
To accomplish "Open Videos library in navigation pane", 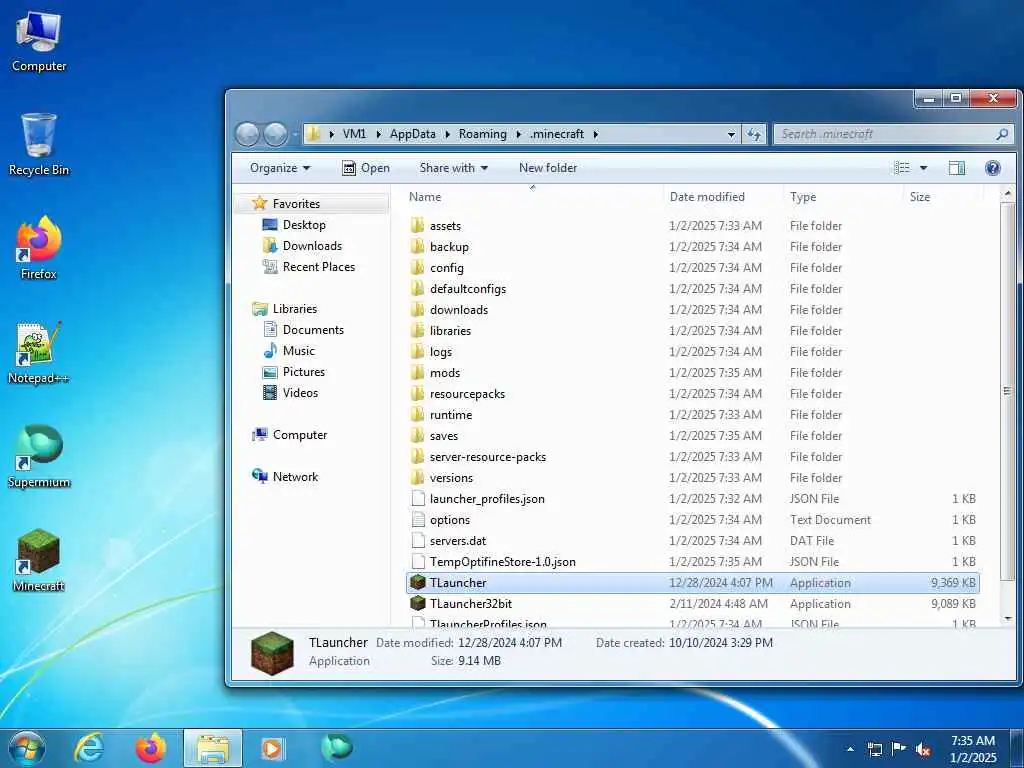I will point(300,392).
